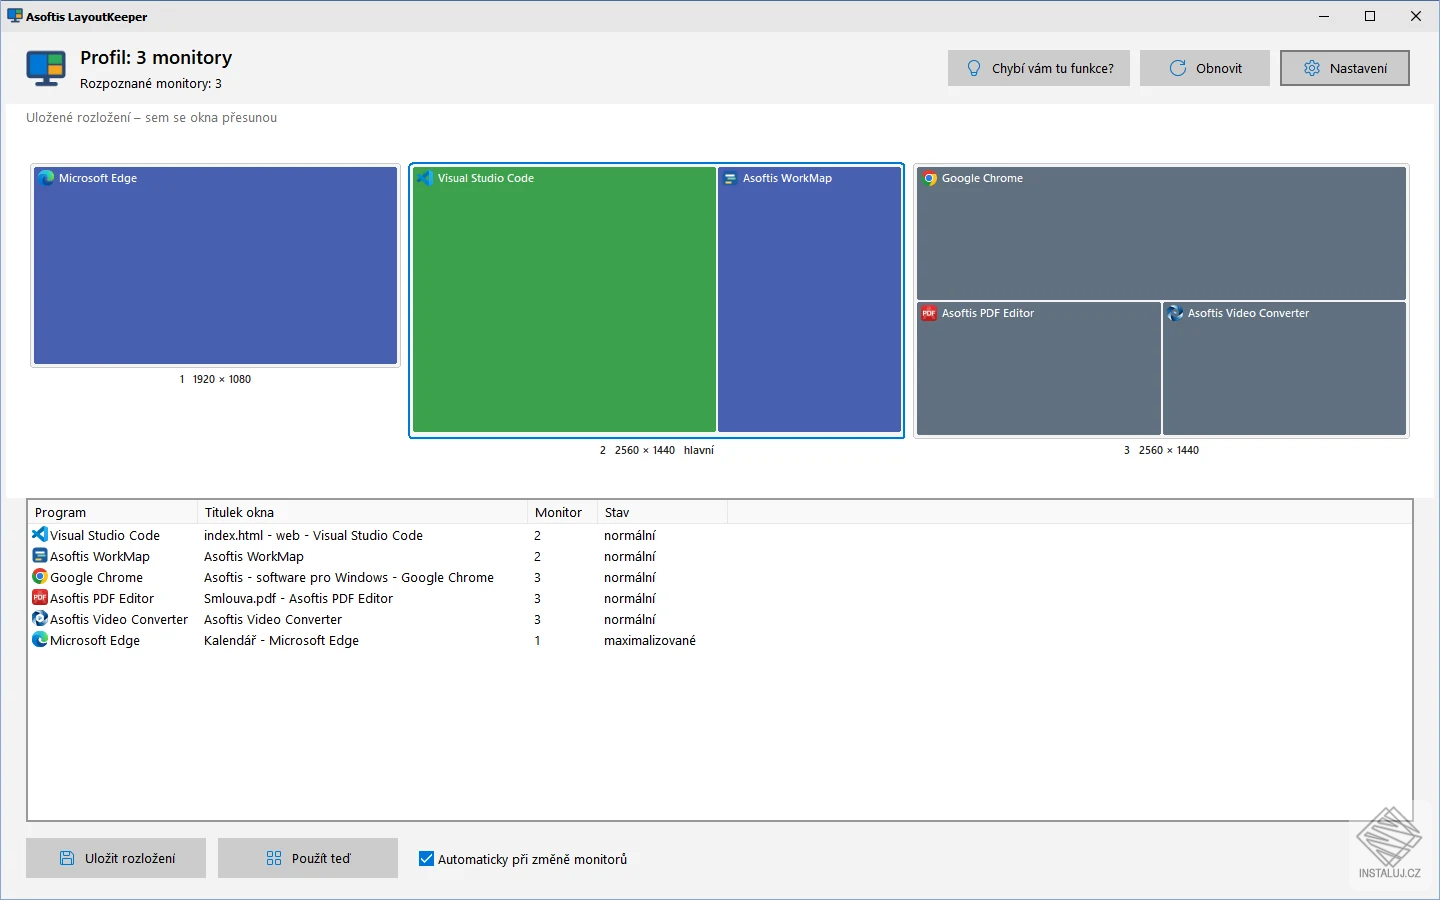Click the Microsoft Edge icon in the program list
This screenshot has width=1440, height=900.
click(40, 640)
